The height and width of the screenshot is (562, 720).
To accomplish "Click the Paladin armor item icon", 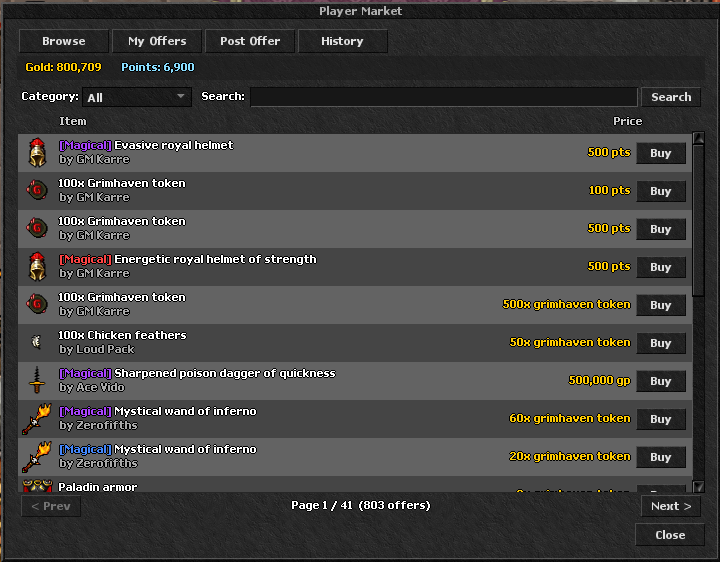I will click(37, 486).
